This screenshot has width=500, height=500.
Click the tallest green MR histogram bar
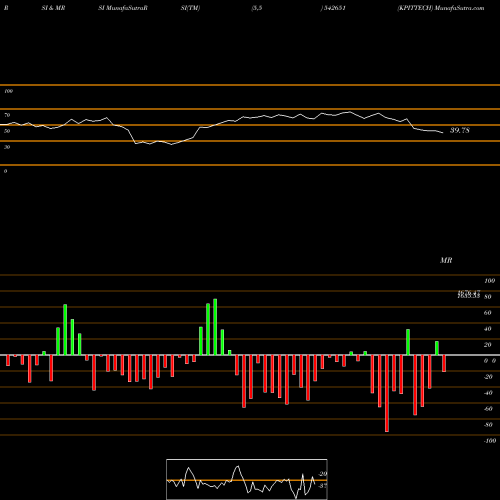tap(215, 327)
